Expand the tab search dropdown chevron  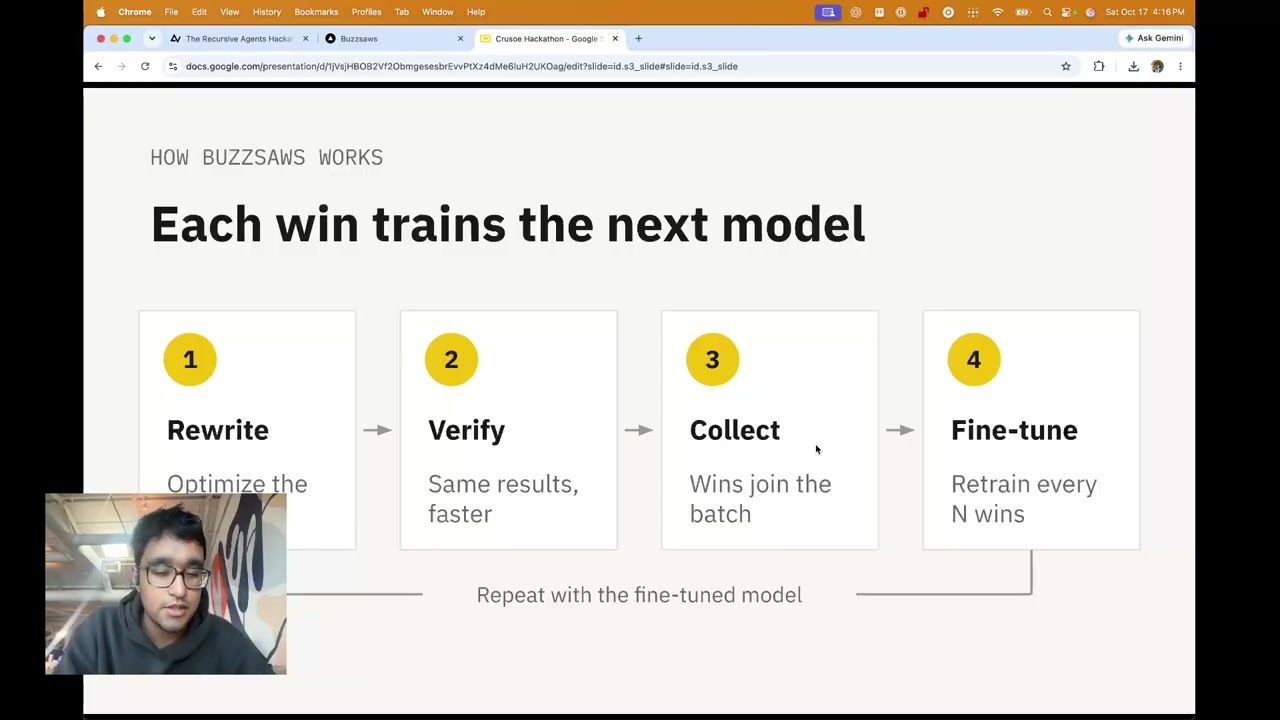coord(152,38)
